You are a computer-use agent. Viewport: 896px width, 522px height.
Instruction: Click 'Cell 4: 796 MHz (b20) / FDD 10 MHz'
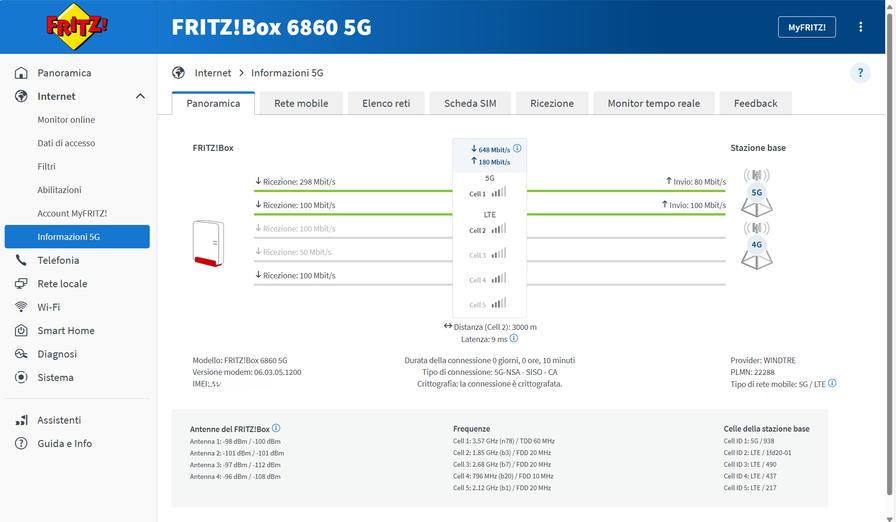click(x=503, y=476)
